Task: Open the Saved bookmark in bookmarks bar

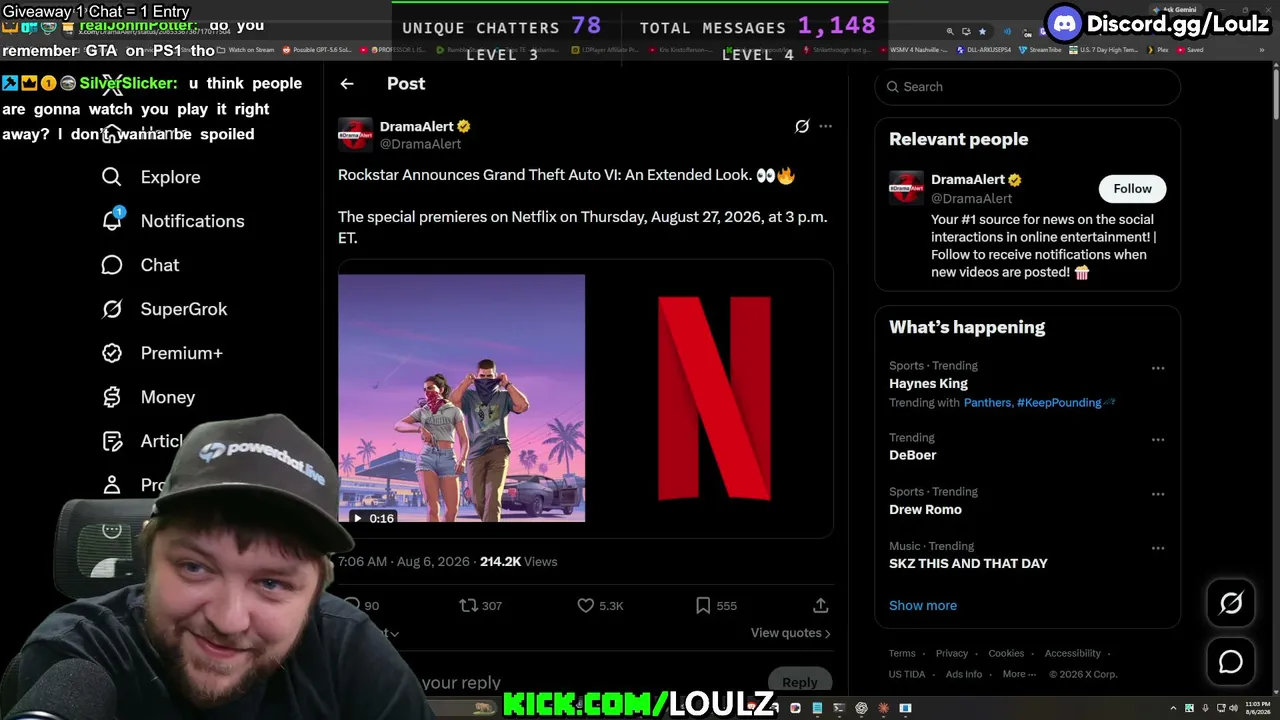Action: pyautogui.click(x=1189, y=49)
